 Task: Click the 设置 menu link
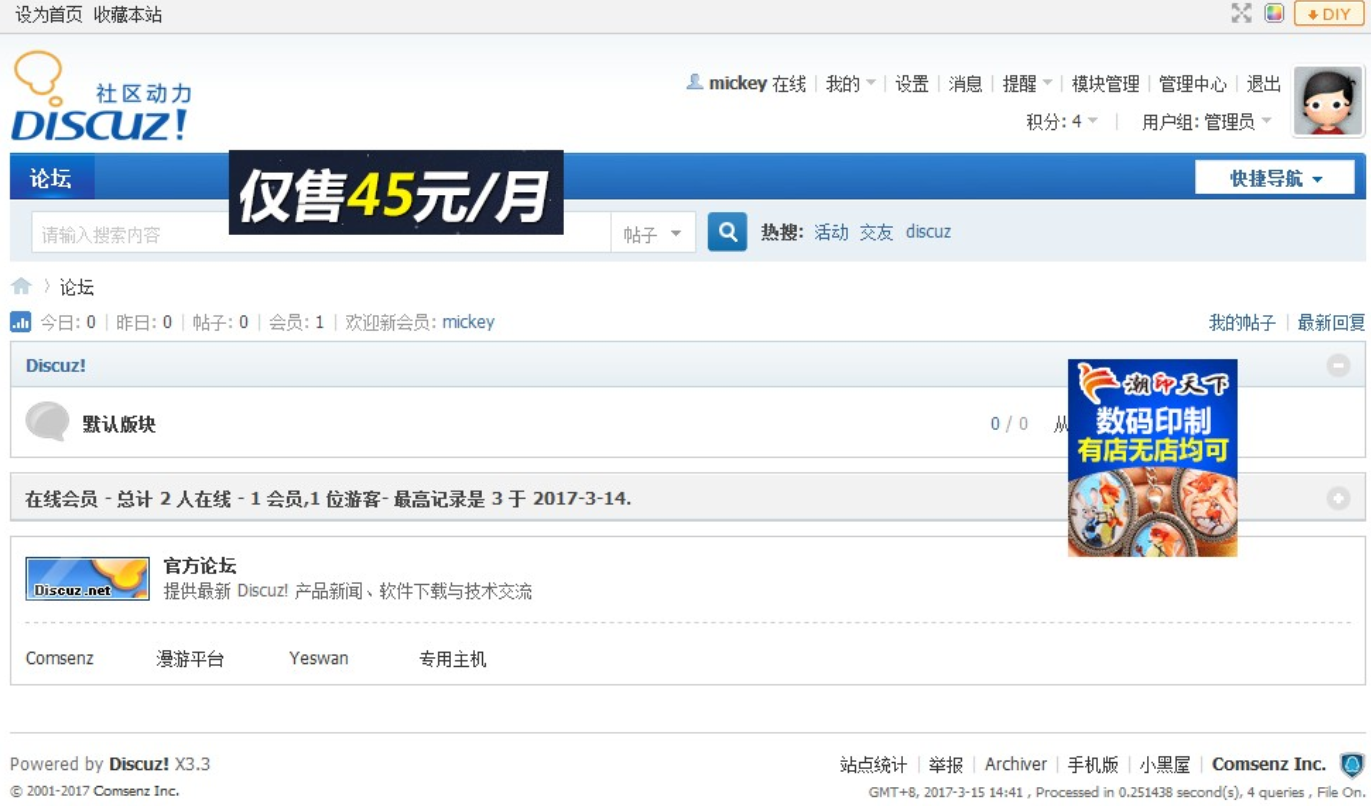(912, 84)
